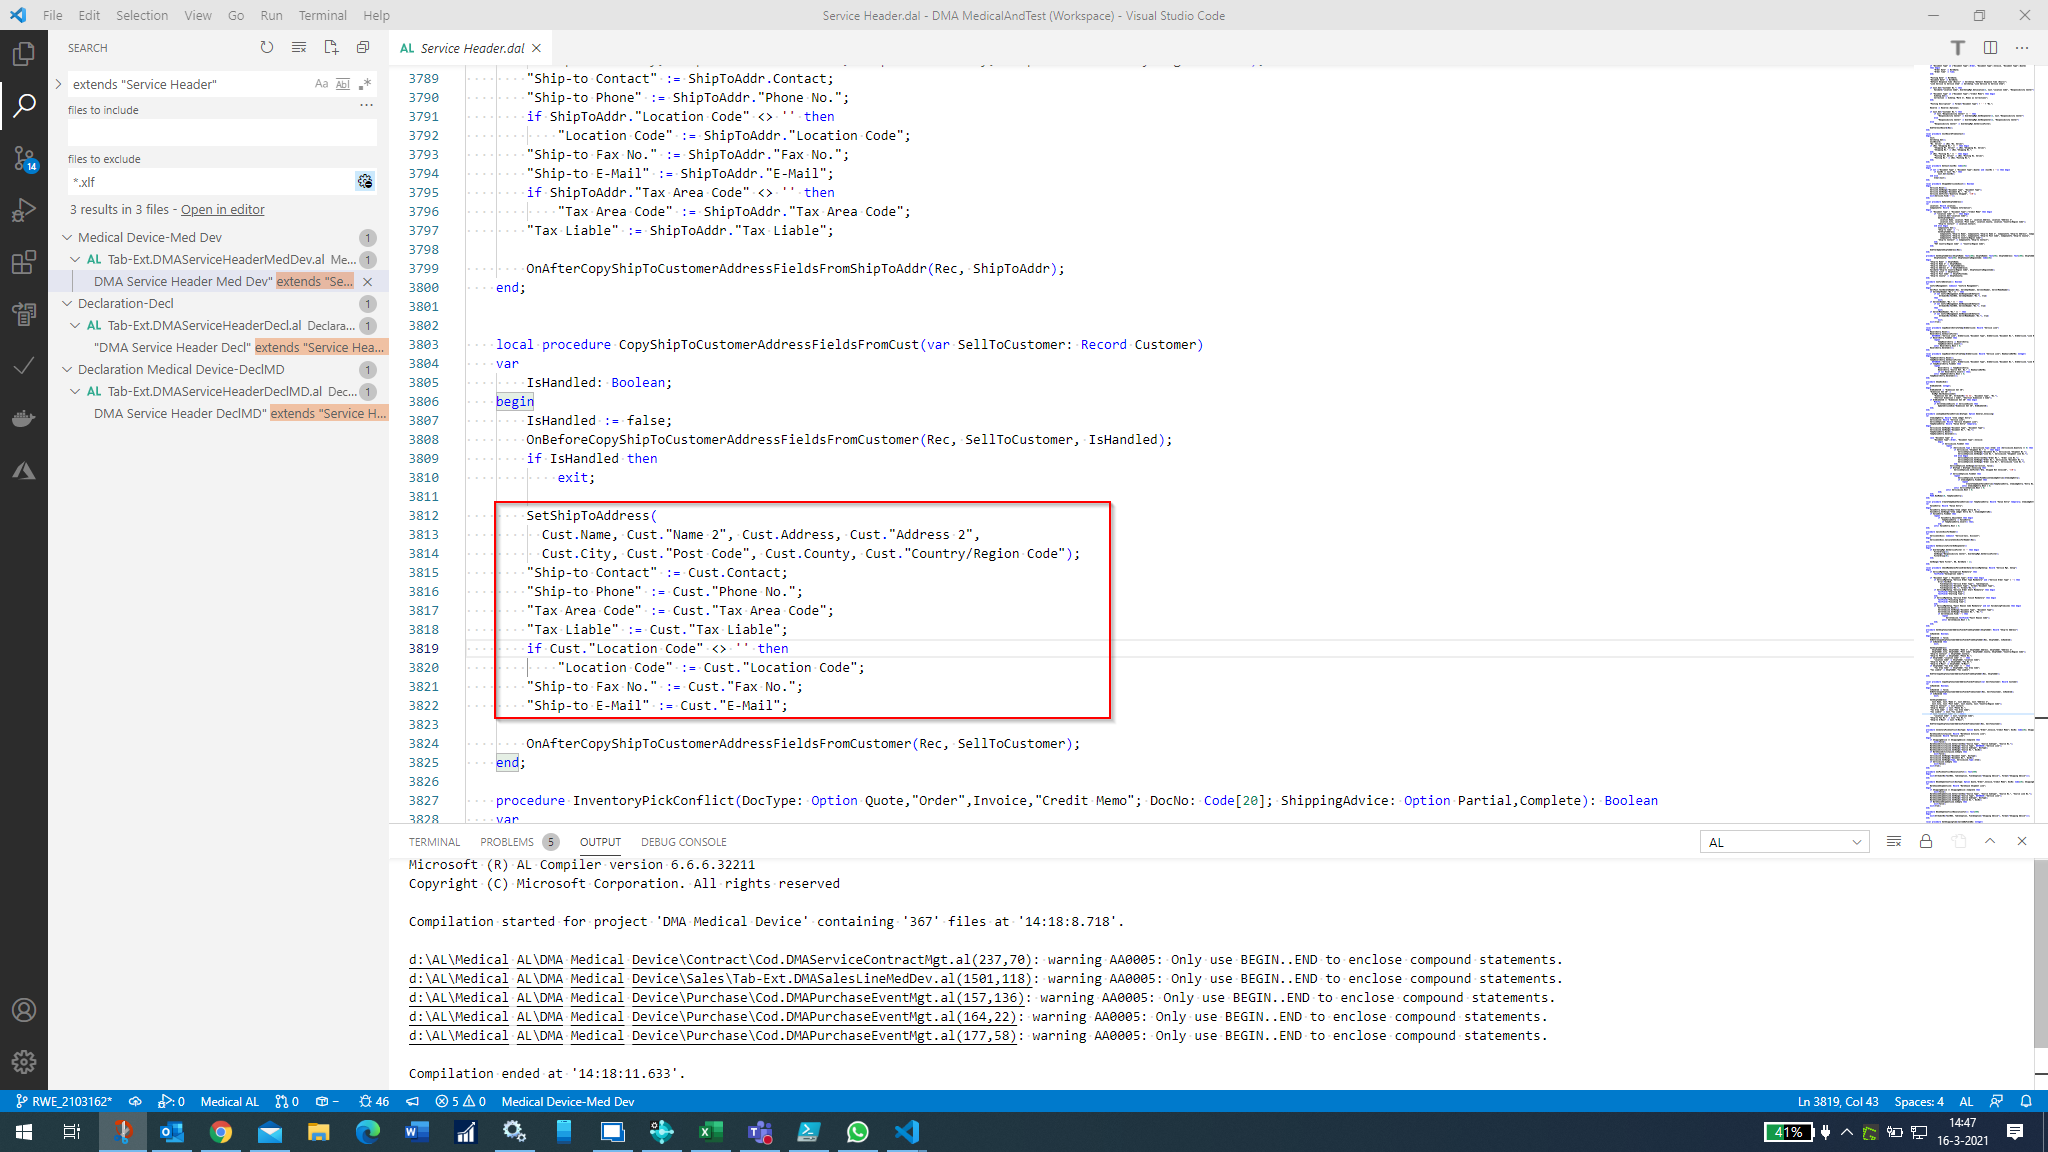Dismiss the DMA Service Header Med Dev result

368,281
